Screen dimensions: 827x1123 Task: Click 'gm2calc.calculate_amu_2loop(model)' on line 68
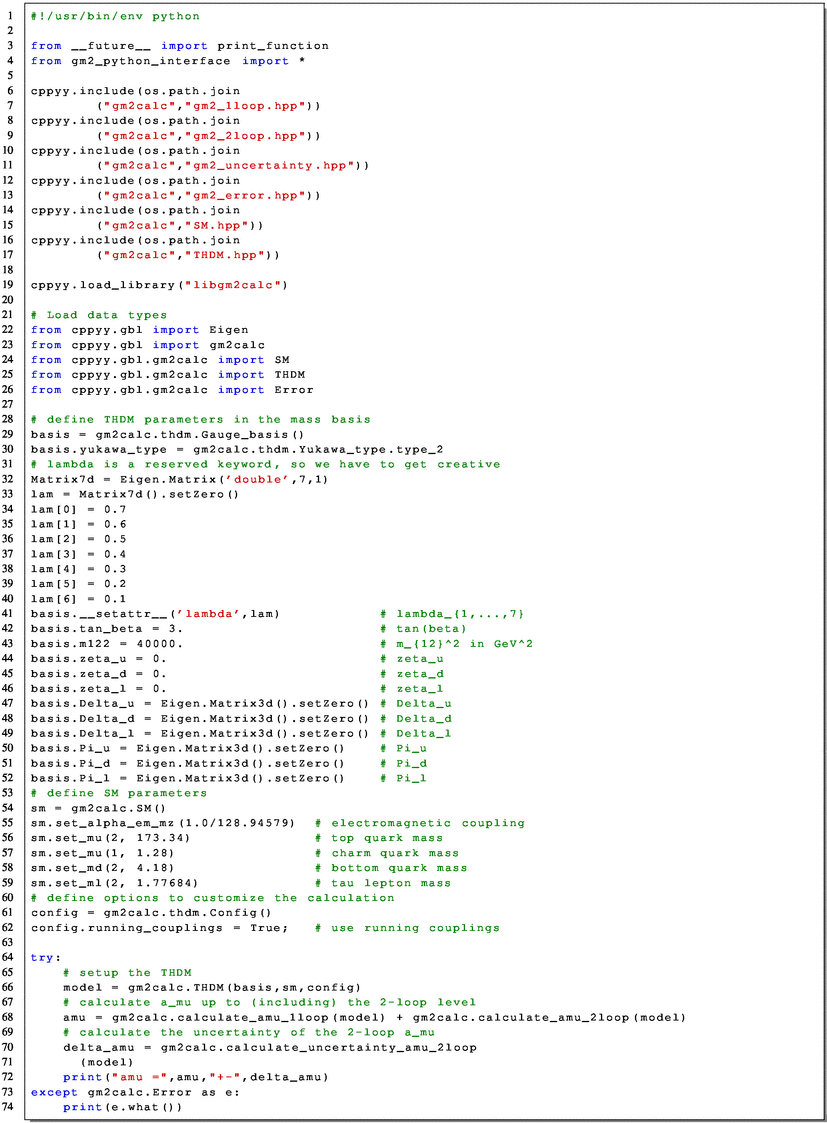[x=549, y=1018]
